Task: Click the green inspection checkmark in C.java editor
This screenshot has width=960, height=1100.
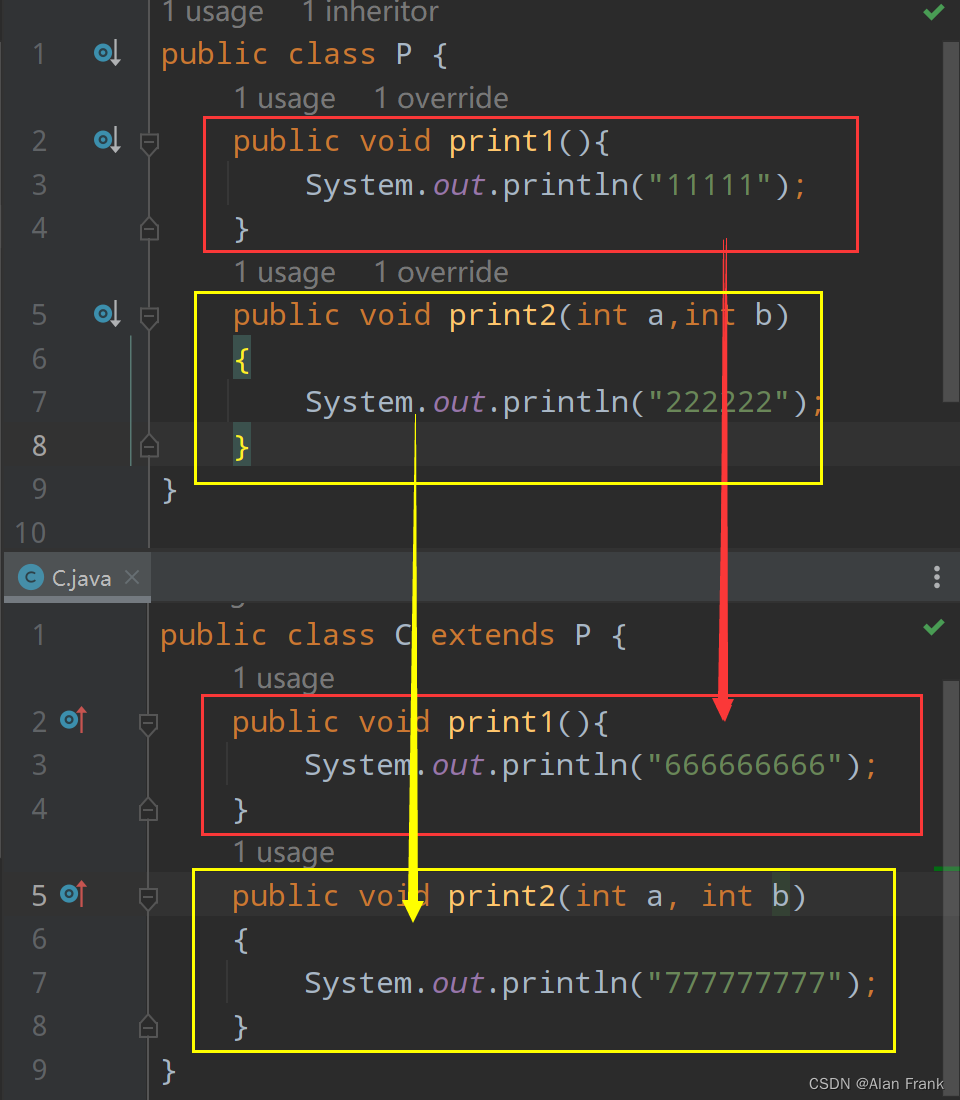Action: pyautogui.click(x=933, y=627)
